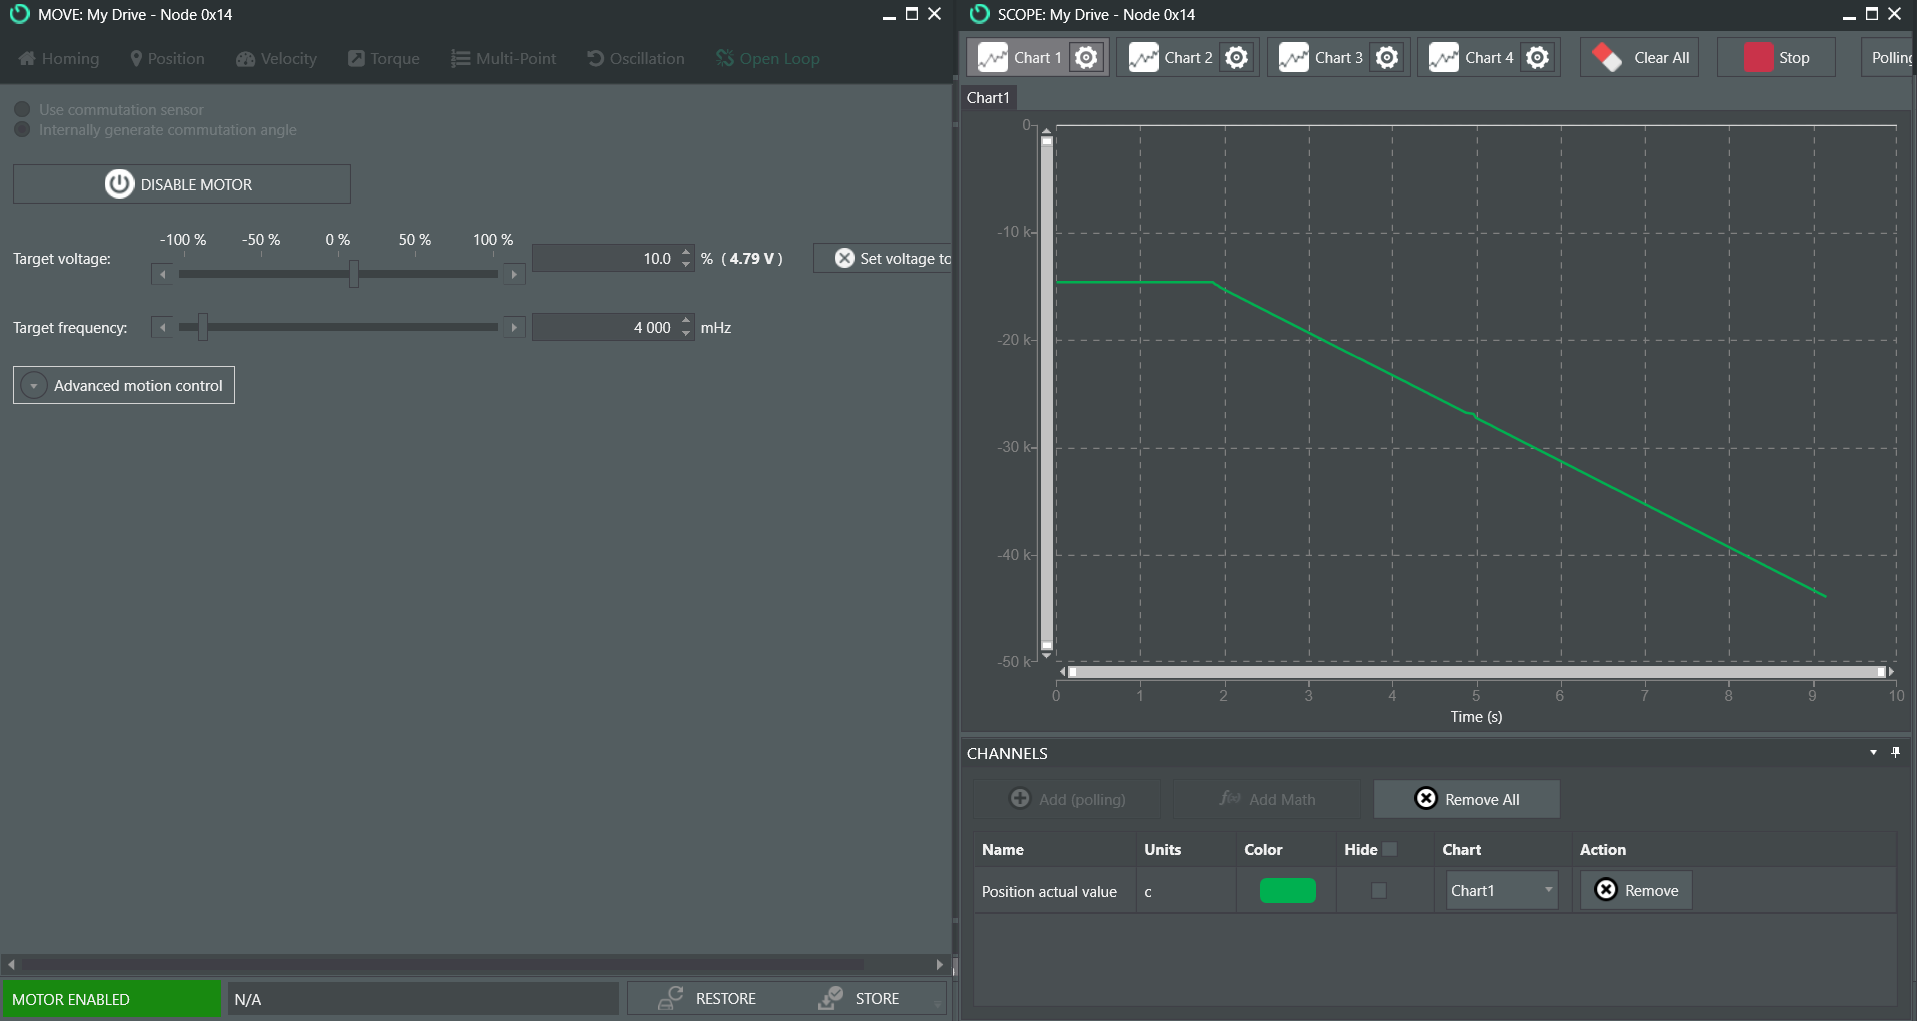Click the power icon on Disable Motor

tap(119, 184)
